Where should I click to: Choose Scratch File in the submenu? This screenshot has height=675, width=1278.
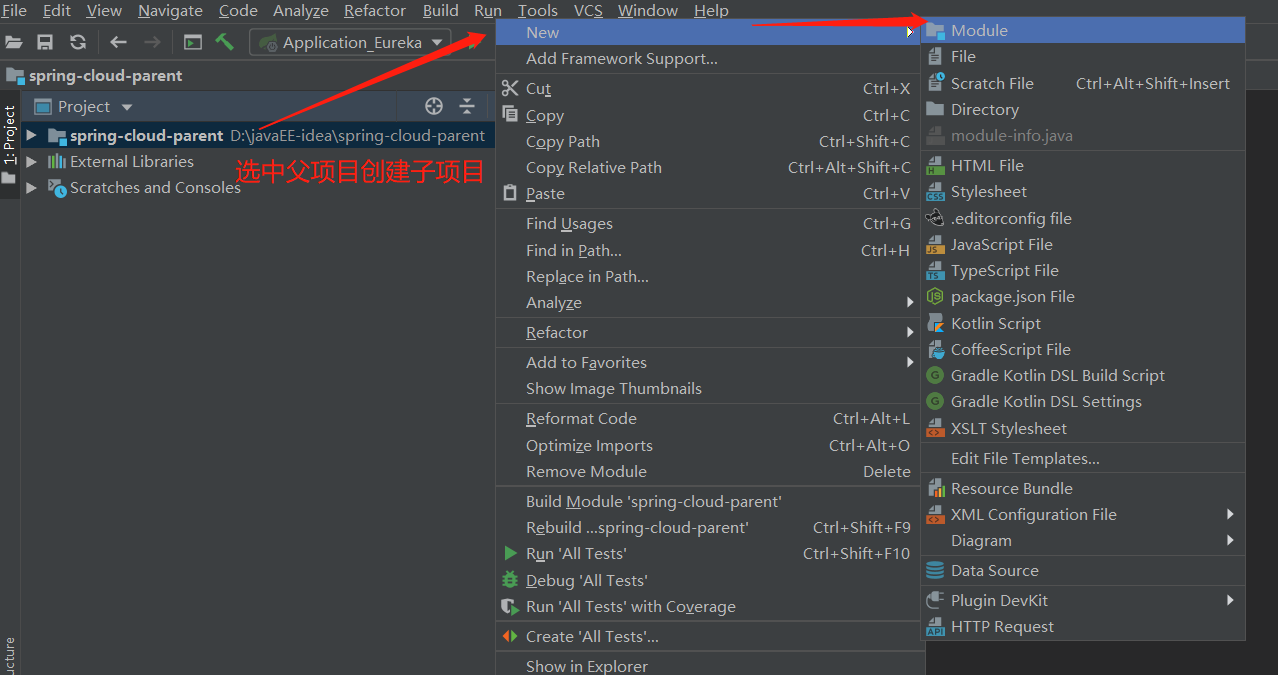(x=1083, y=84)
